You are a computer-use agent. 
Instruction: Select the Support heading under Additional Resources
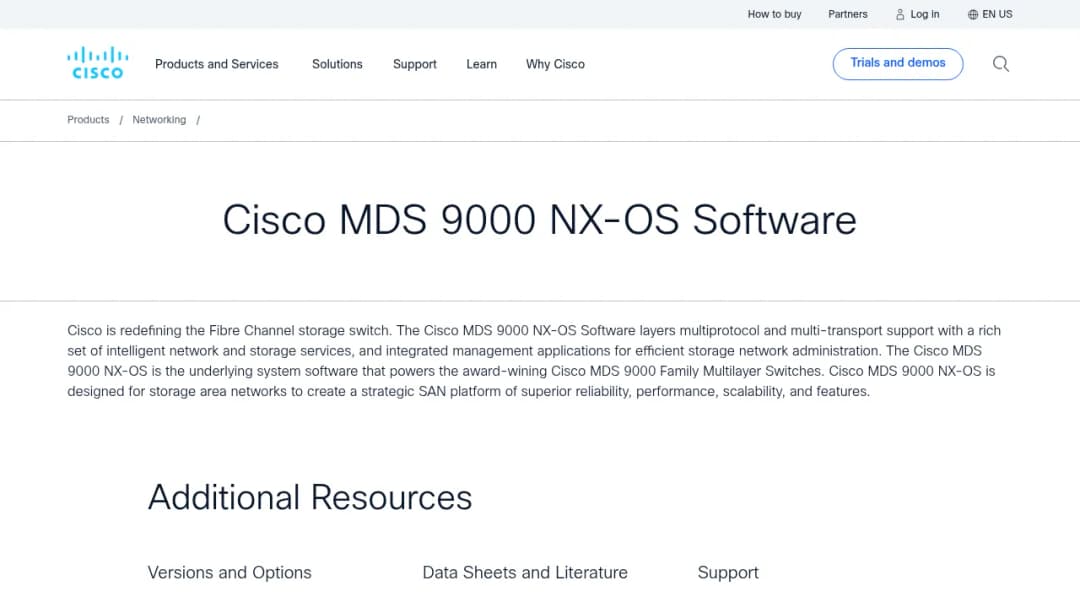pyautogui.click(x=728, y=572)
